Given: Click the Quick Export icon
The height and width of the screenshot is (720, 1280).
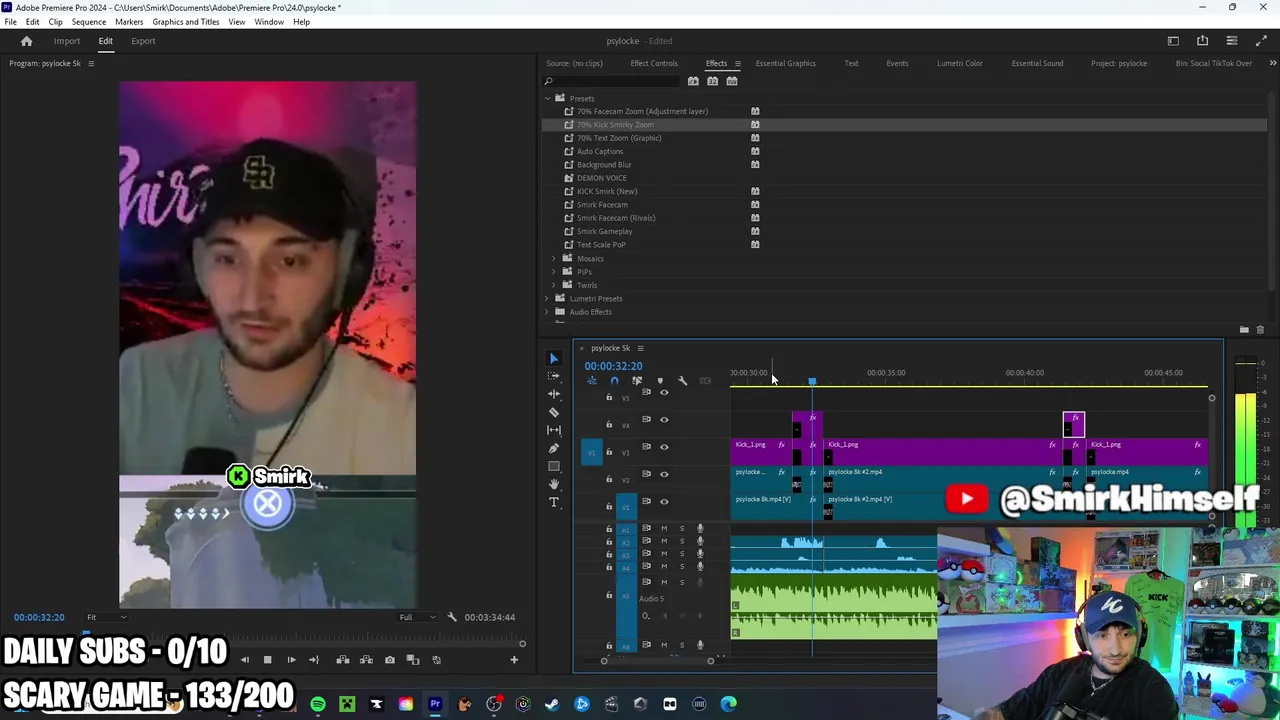Looking at the screenshot, I should (1202, 41).
